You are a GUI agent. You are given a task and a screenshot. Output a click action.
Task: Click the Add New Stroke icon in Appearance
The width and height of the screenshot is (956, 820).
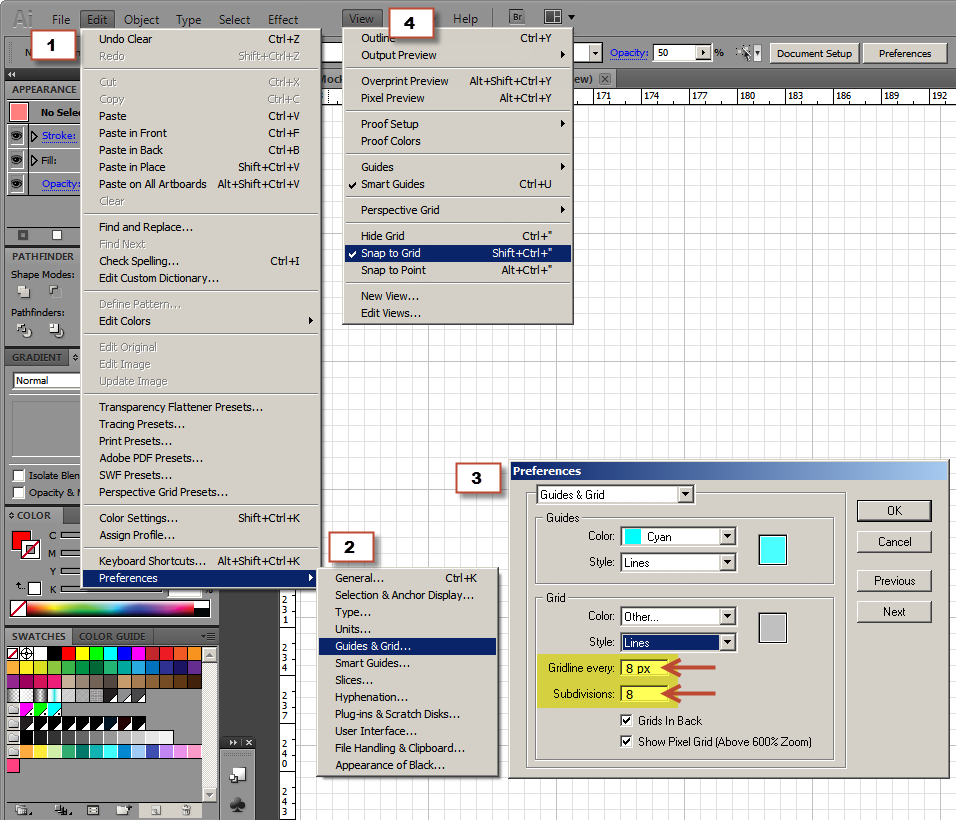click(x=23, y=235)
